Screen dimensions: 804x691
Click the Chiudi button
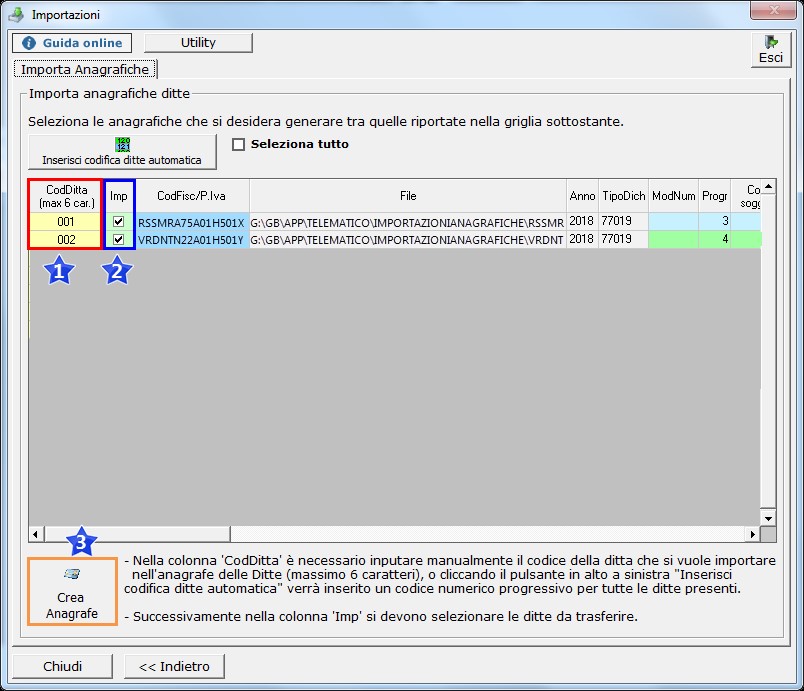click(x=63, y=666)
